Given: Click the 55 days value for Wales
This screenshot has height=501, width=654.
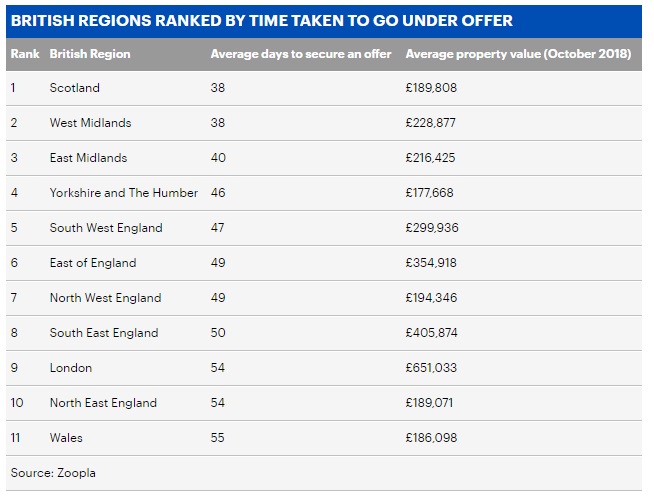Looking at the screenshot, I should tap(218, 438).
